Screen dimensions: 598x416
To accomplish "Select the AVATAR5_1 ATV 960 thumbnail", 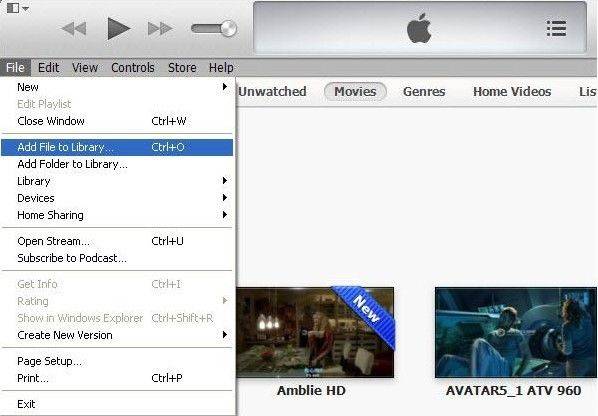I will click(x=516, y=332).
